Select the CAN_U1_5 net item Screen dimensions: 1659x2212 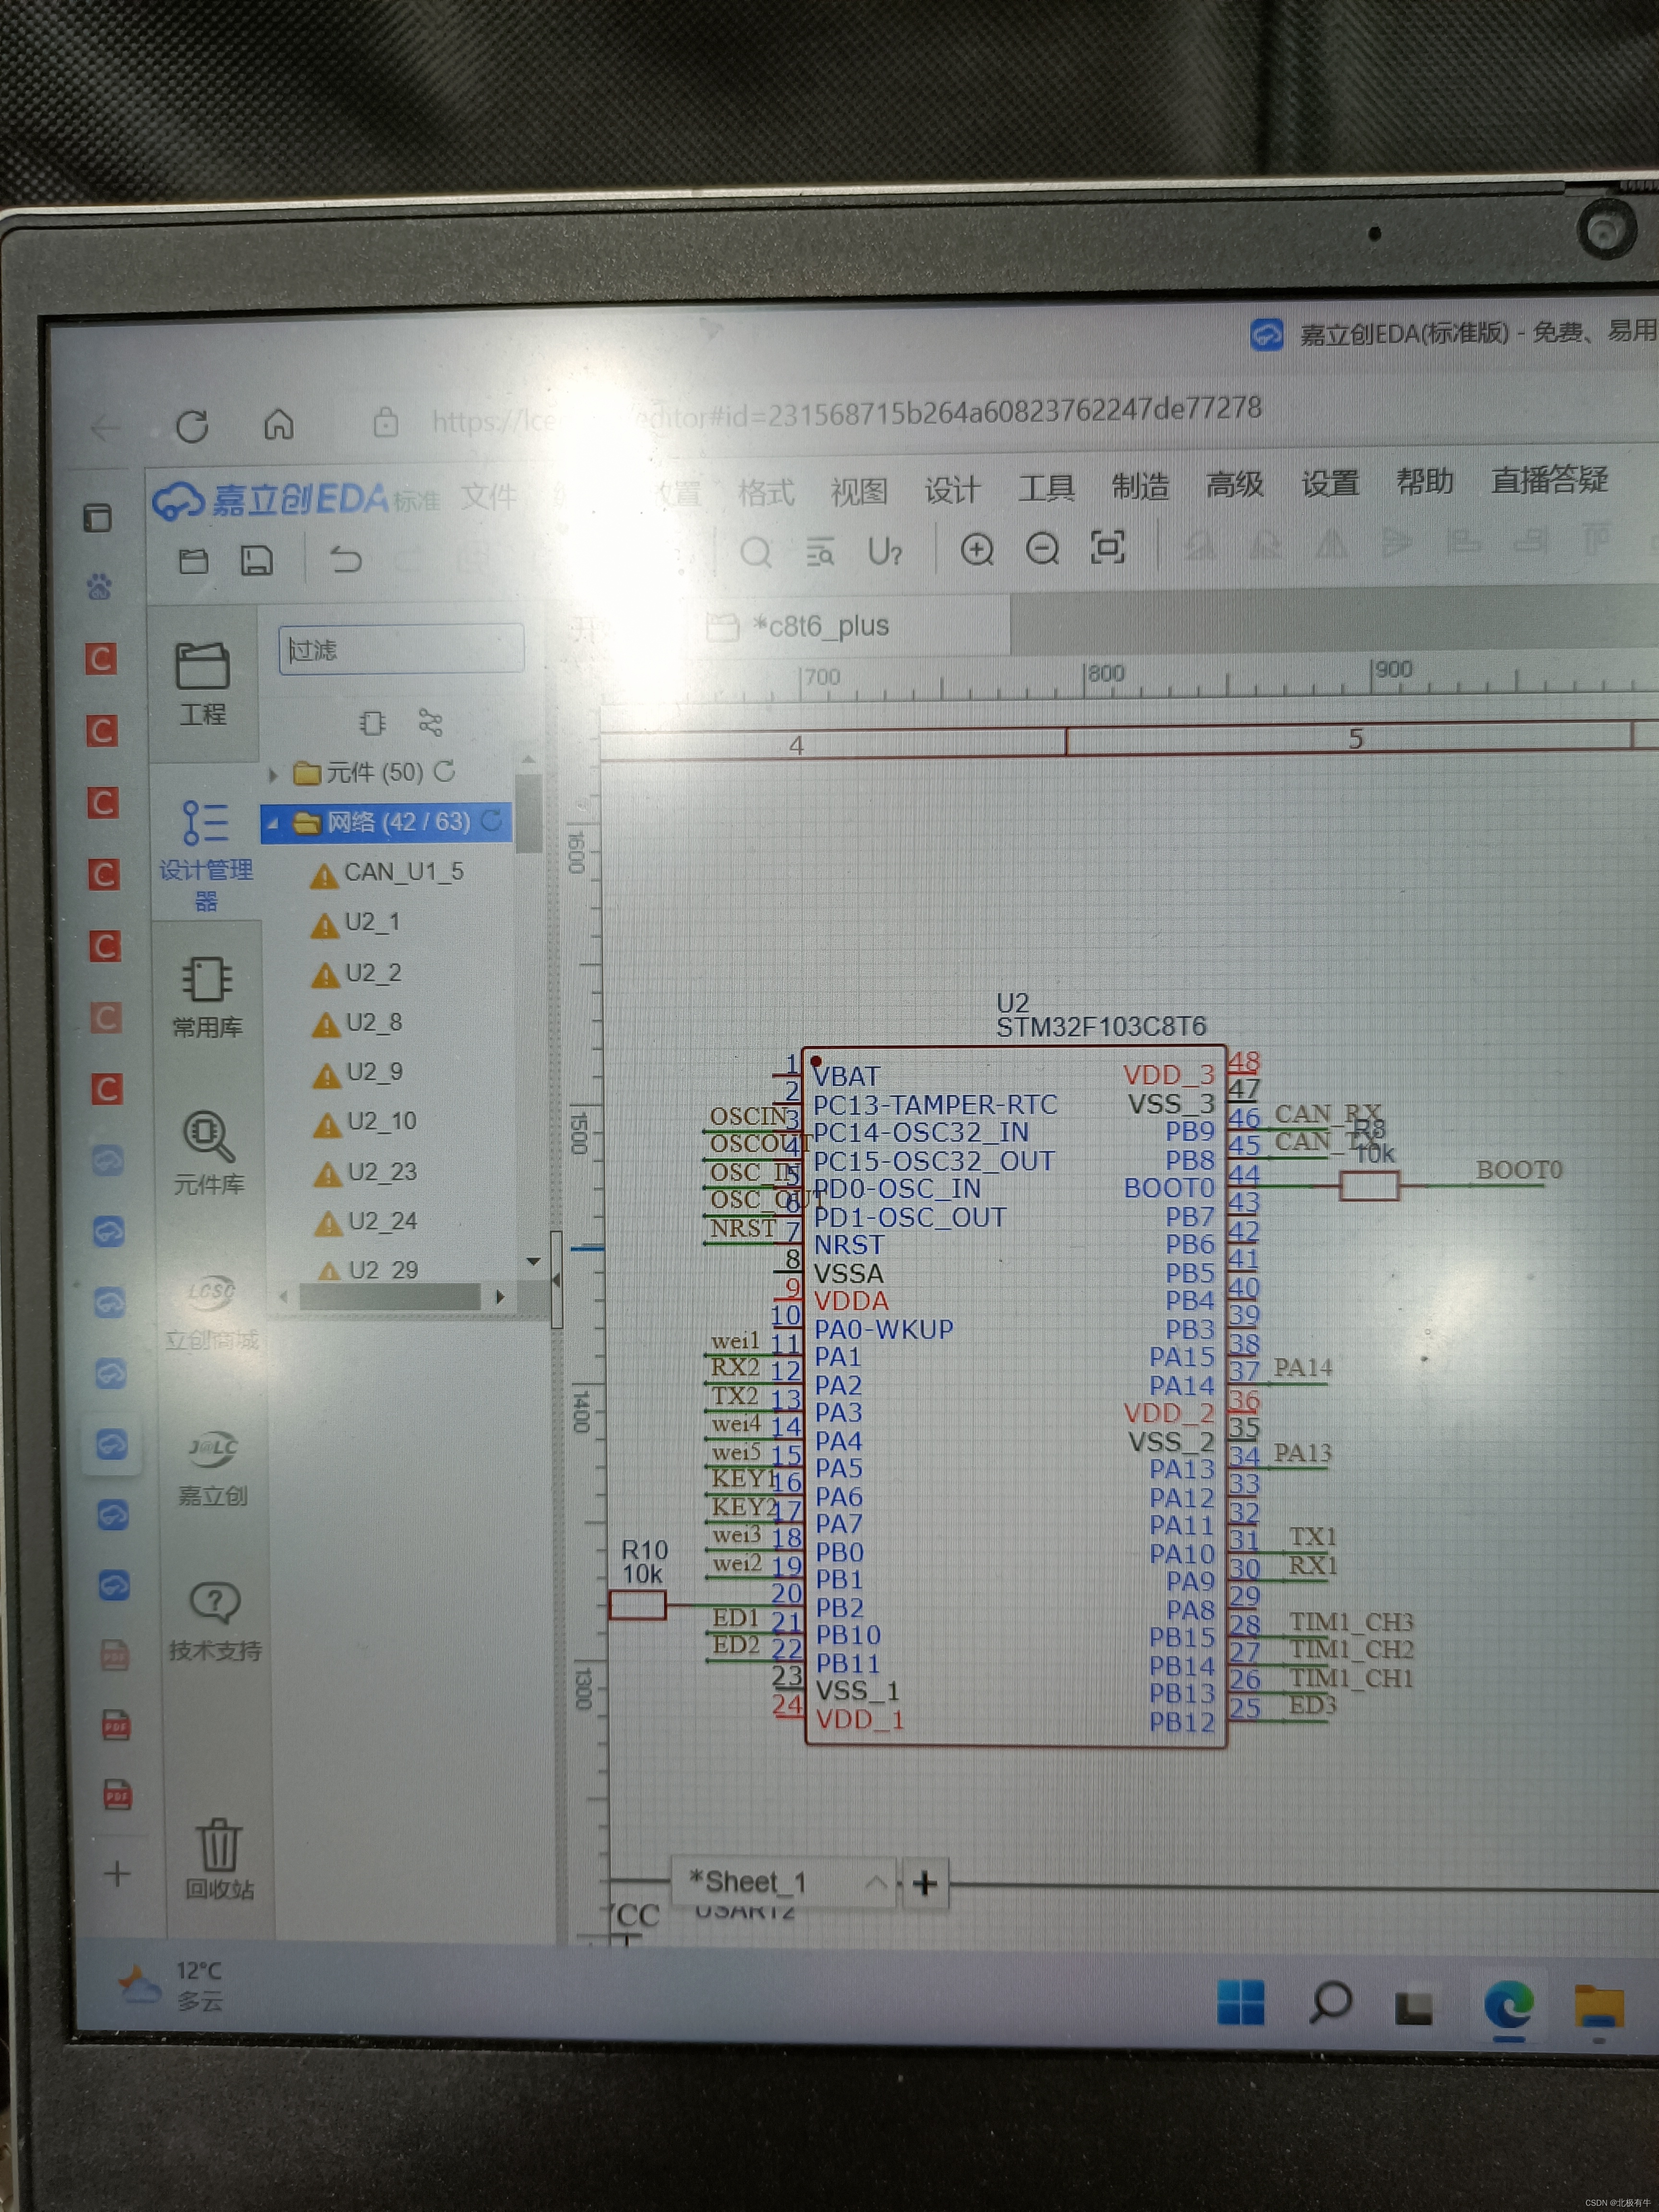pos(403,872)
